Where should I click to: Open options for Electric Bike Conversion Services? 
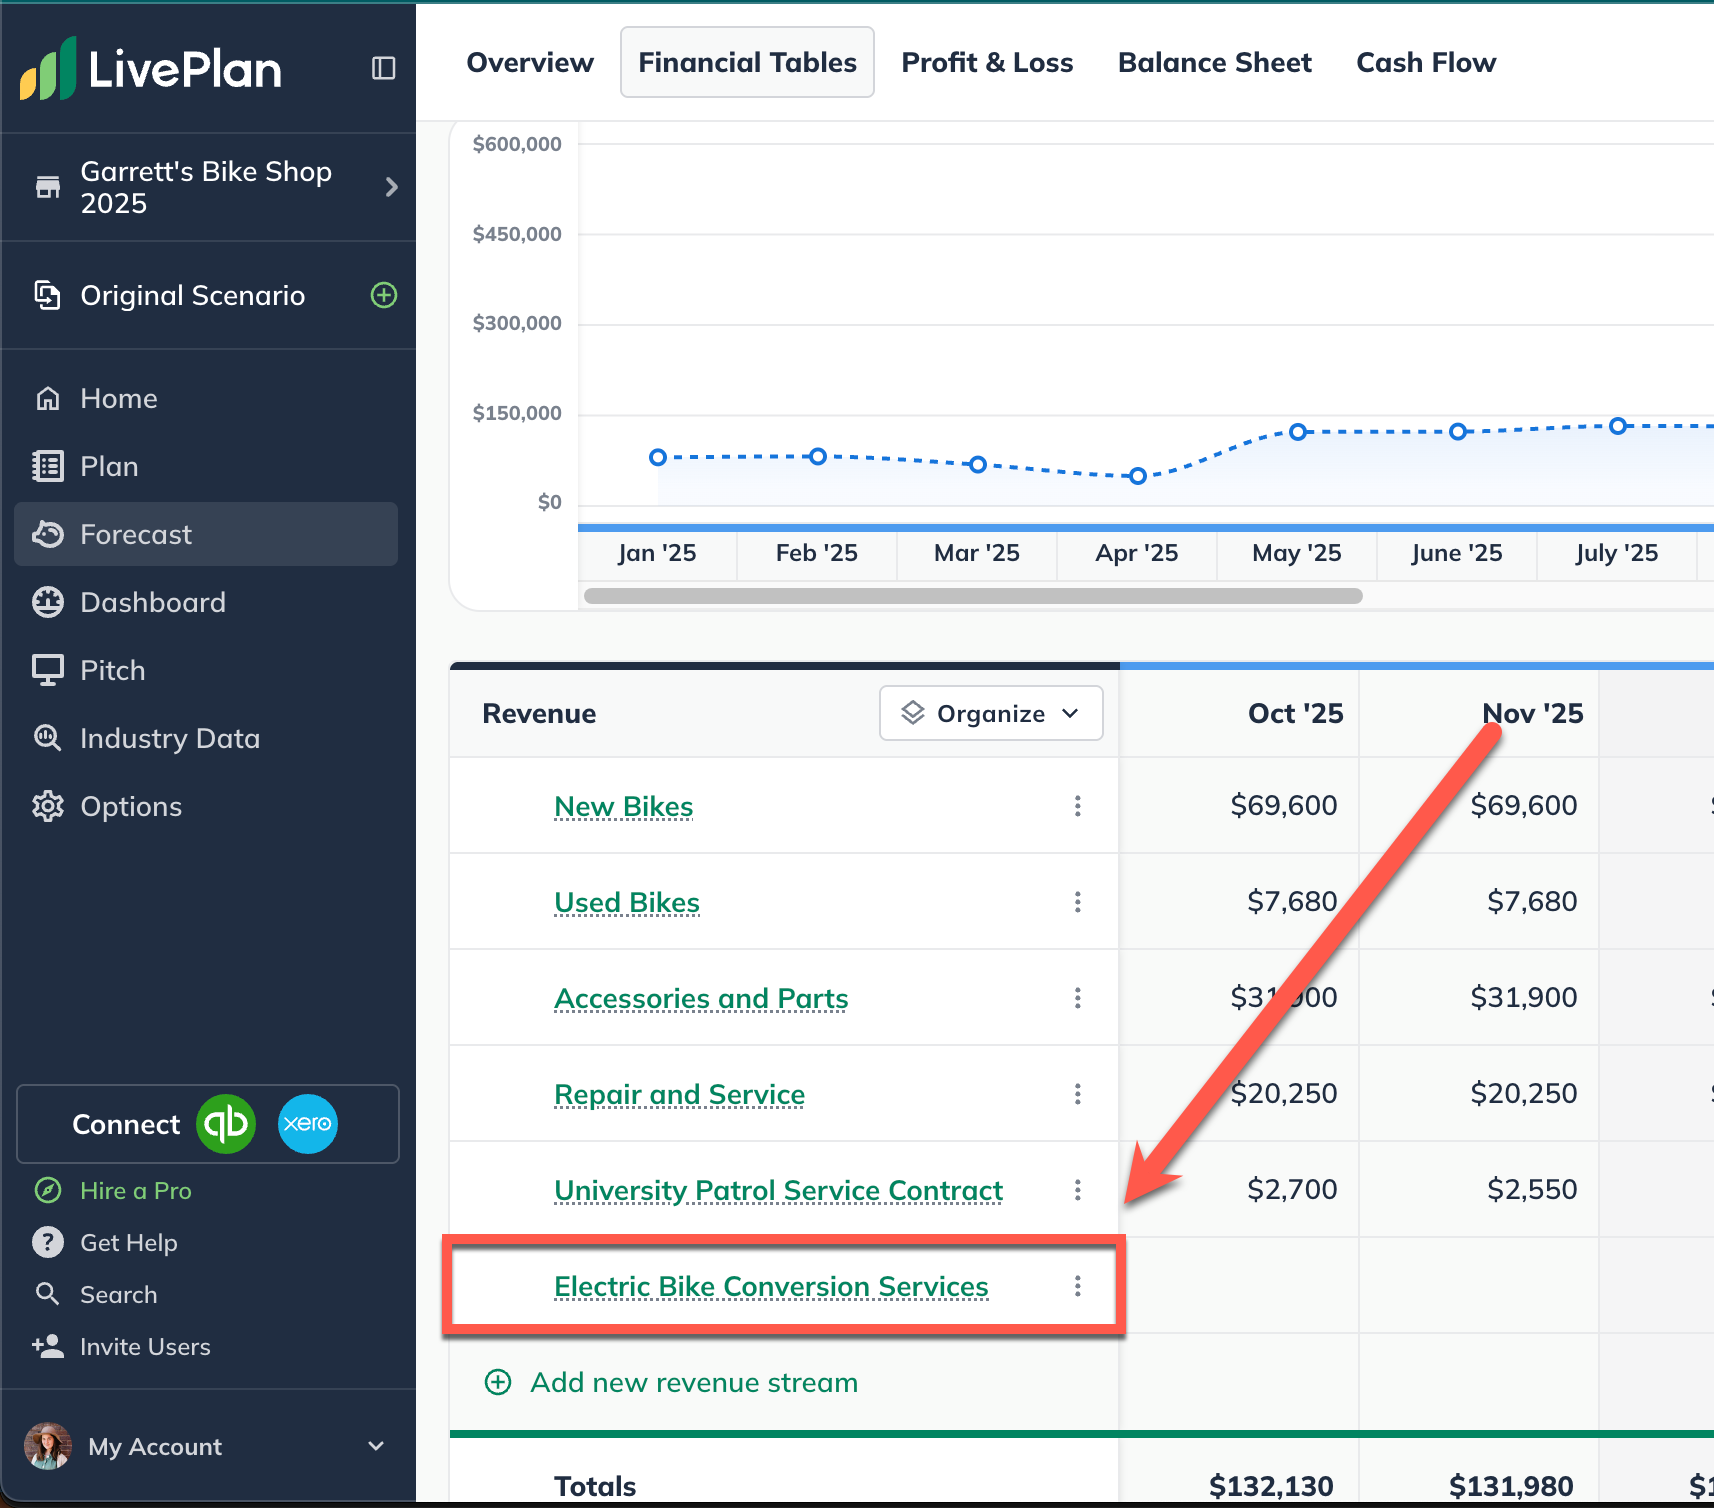[1077, 1286]
